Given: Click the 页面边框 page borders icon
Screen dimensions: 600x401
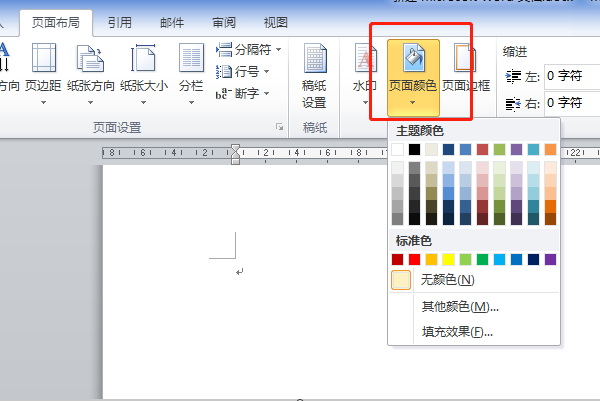Looking at the screenshot, I should pos(465,58).
